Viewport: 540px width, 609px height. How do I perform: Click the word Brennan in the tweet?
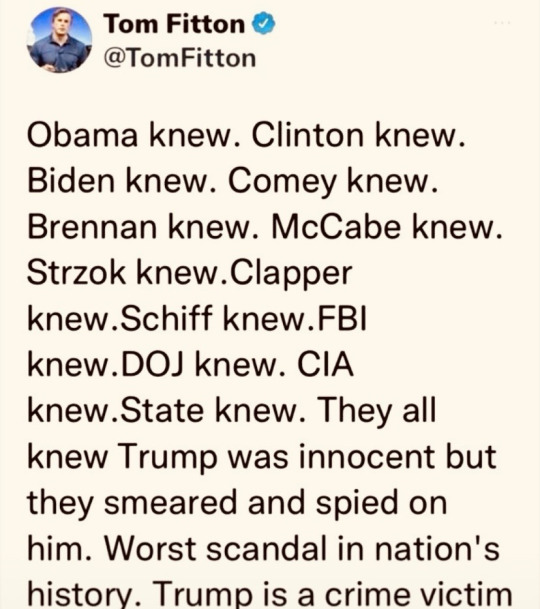tap(92, 228)
